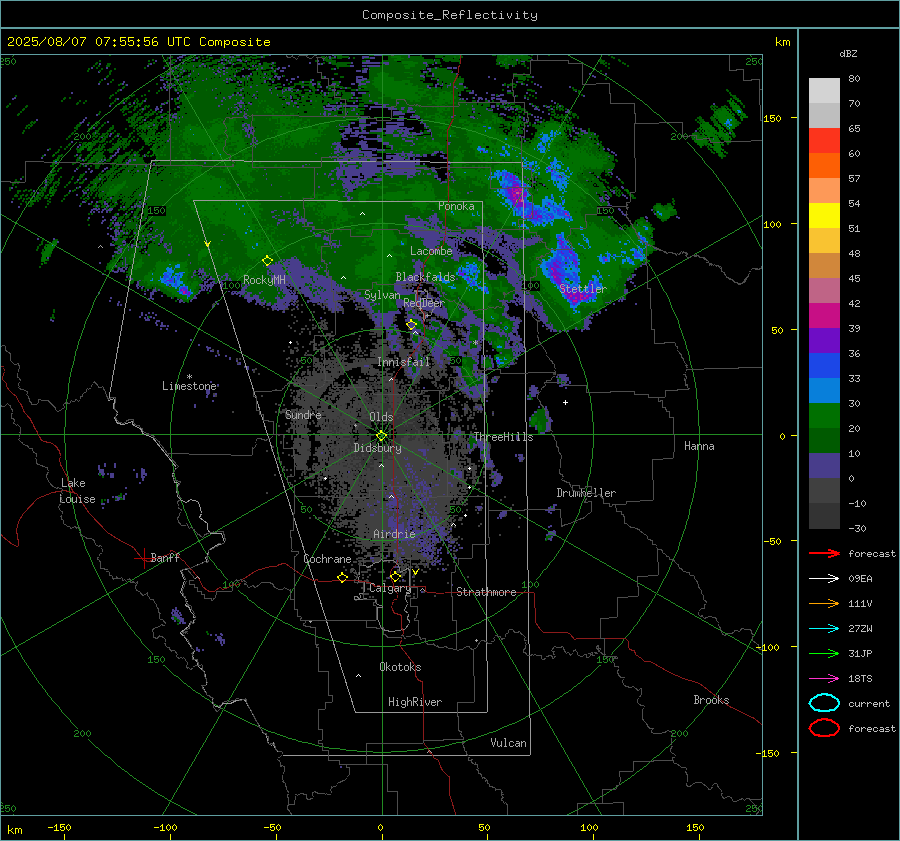Select the light gray 70-80 dBZ swatch

pos(824,90)
